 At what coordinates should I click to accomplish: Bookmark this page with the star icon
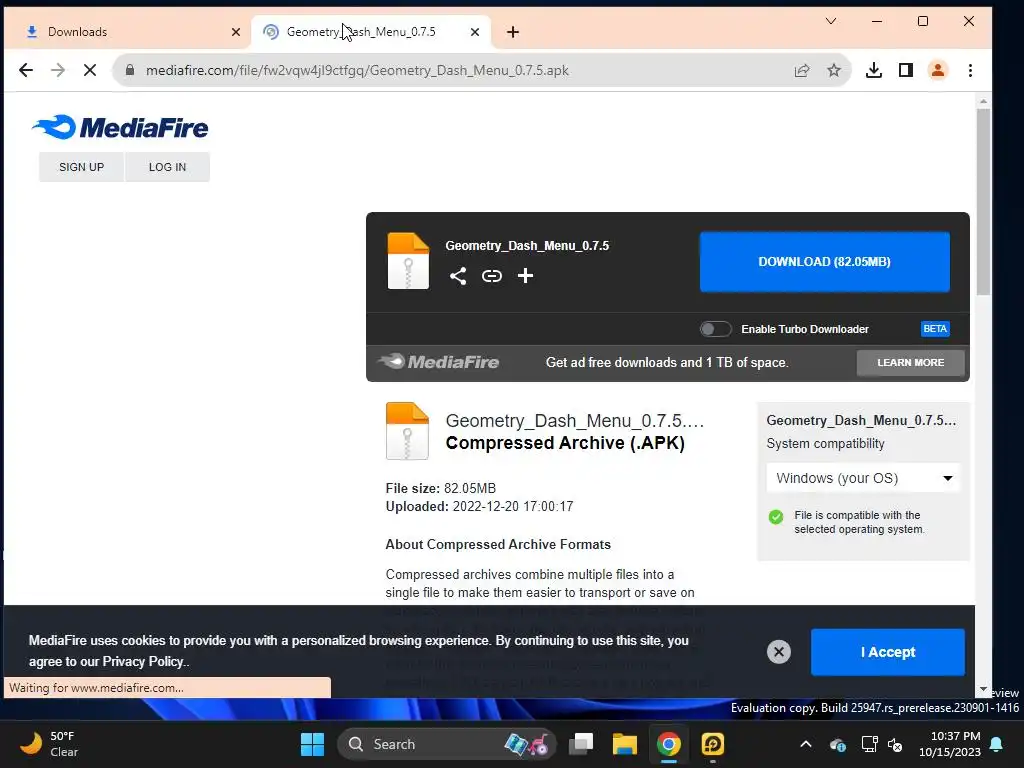point(834,70)
